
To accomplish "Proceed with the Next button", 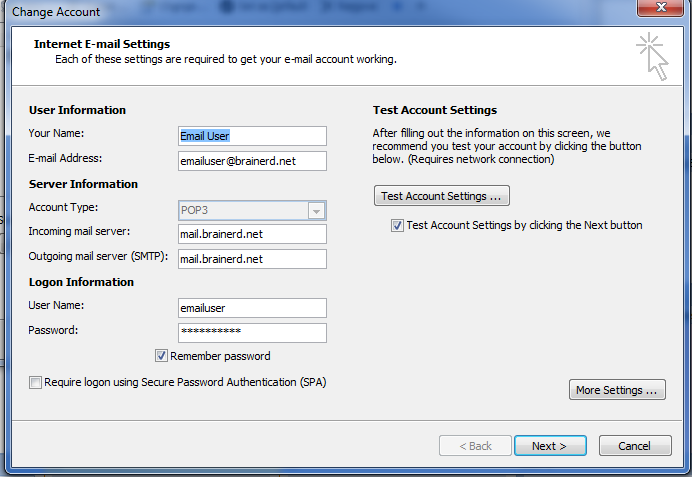I will tap(549, 446).
